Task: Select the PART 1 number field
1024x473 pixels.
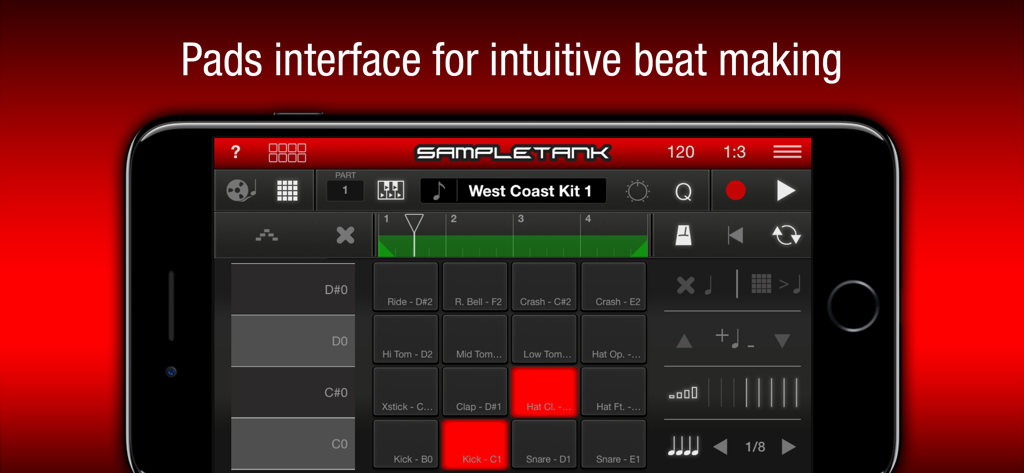Action: [345, 191]
